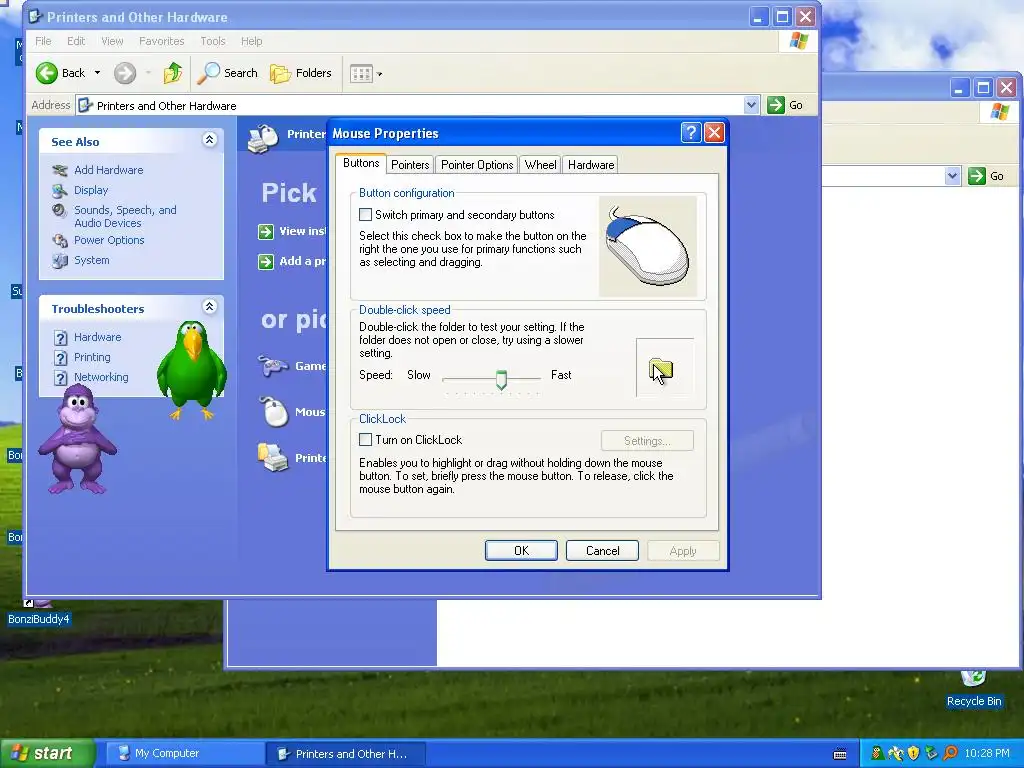
Task: Click the yellow test folder in Double-click speed
Action: pyautogui.click(x=661, y=371)
